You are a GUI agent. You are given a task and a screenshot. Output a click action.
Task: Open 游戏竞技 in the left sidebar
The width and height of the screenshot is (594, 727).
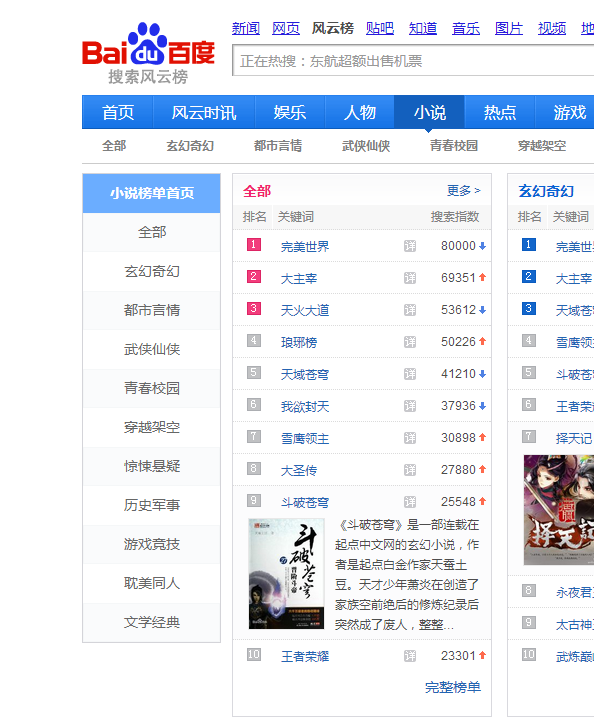(x=152, y=544)
